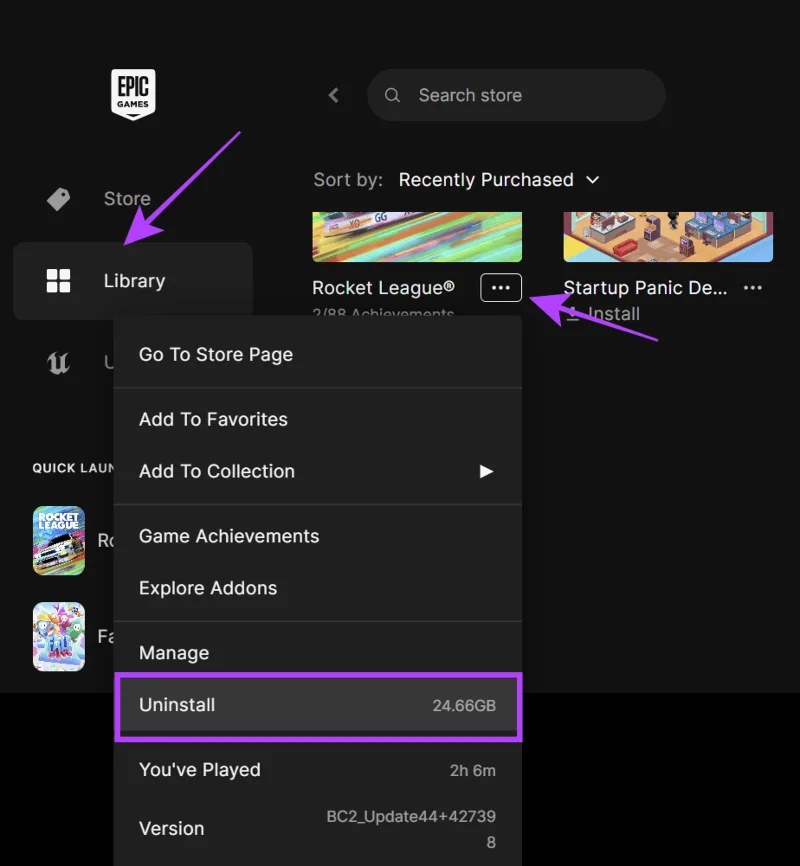Image resolution: width=800 pixels, height=866 pixels.
Task: Launch Rocket League from Quick Launch icon
Action: tap(59, 541)
